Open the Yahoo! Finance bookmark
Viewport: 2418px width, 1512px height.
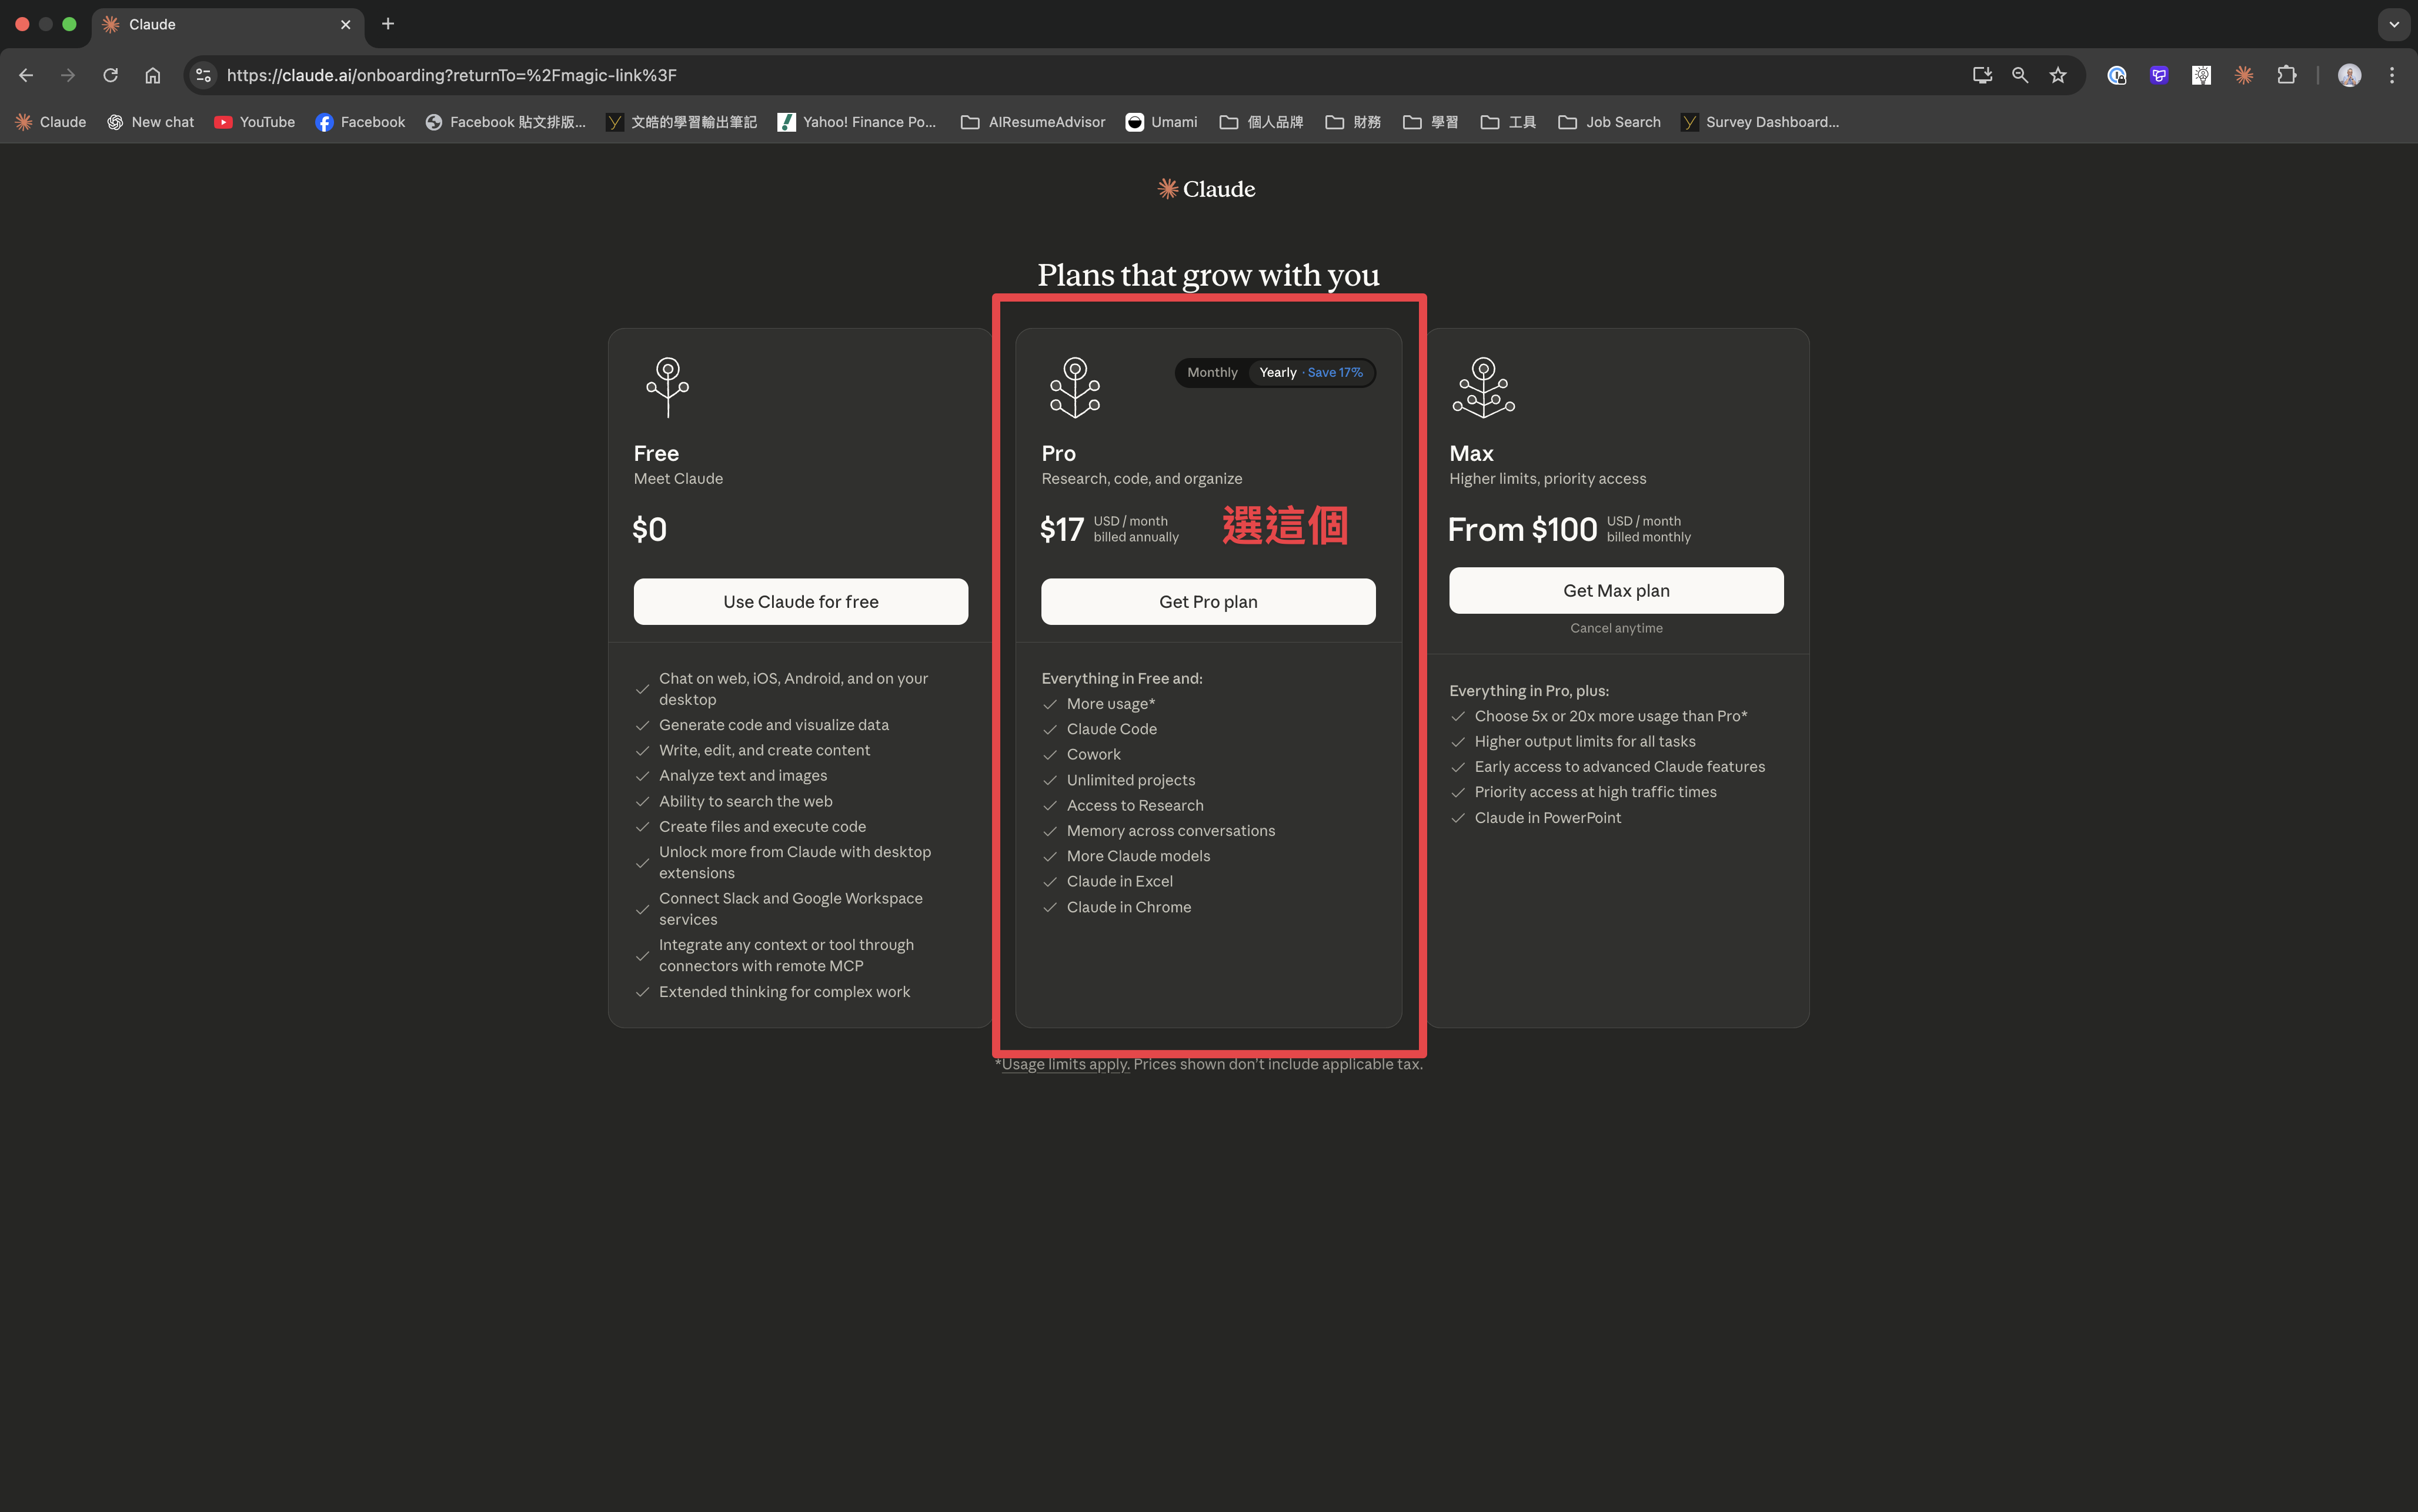point(857,122)
